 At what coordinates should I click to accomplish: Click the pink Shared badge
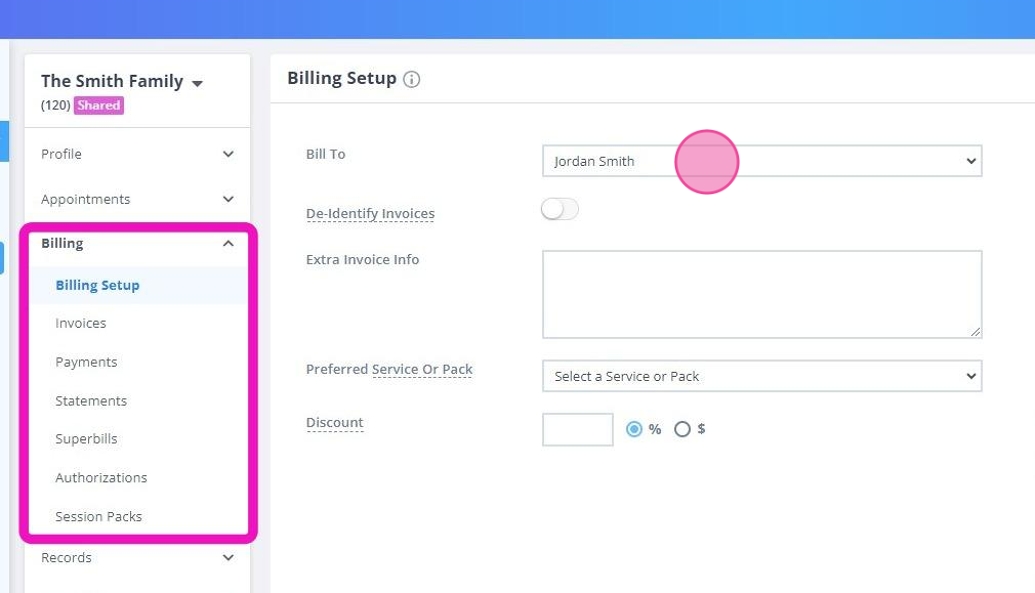tap(99, 105)
